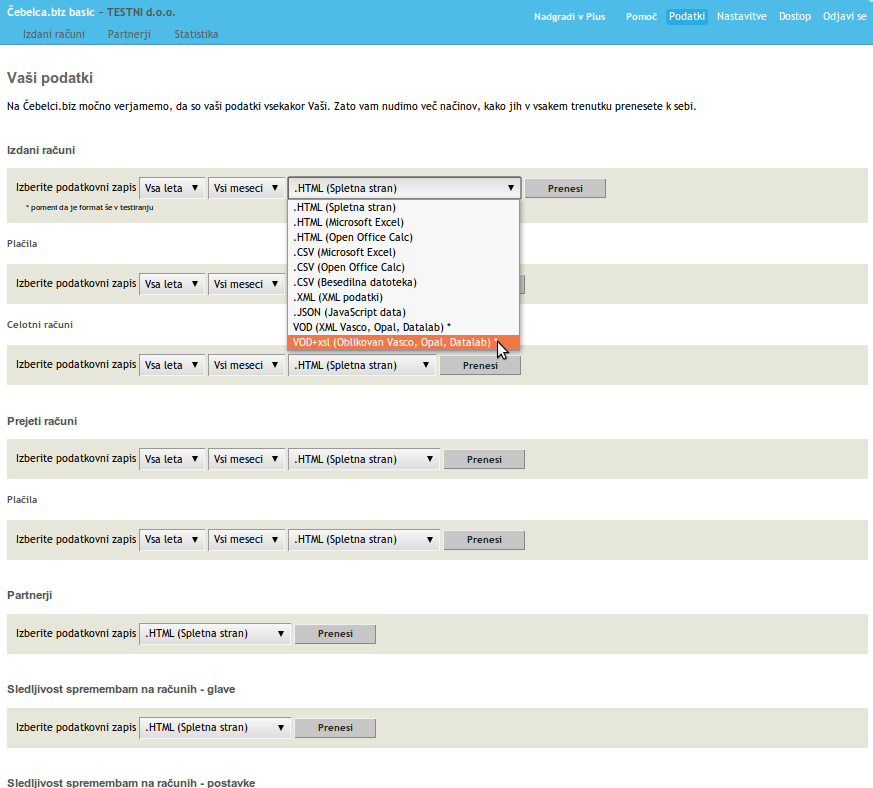The height and width of the screenshot is (788, 873).
Task: Open Vsi meseci dropdown under Izdani računi
Action: 245,188
